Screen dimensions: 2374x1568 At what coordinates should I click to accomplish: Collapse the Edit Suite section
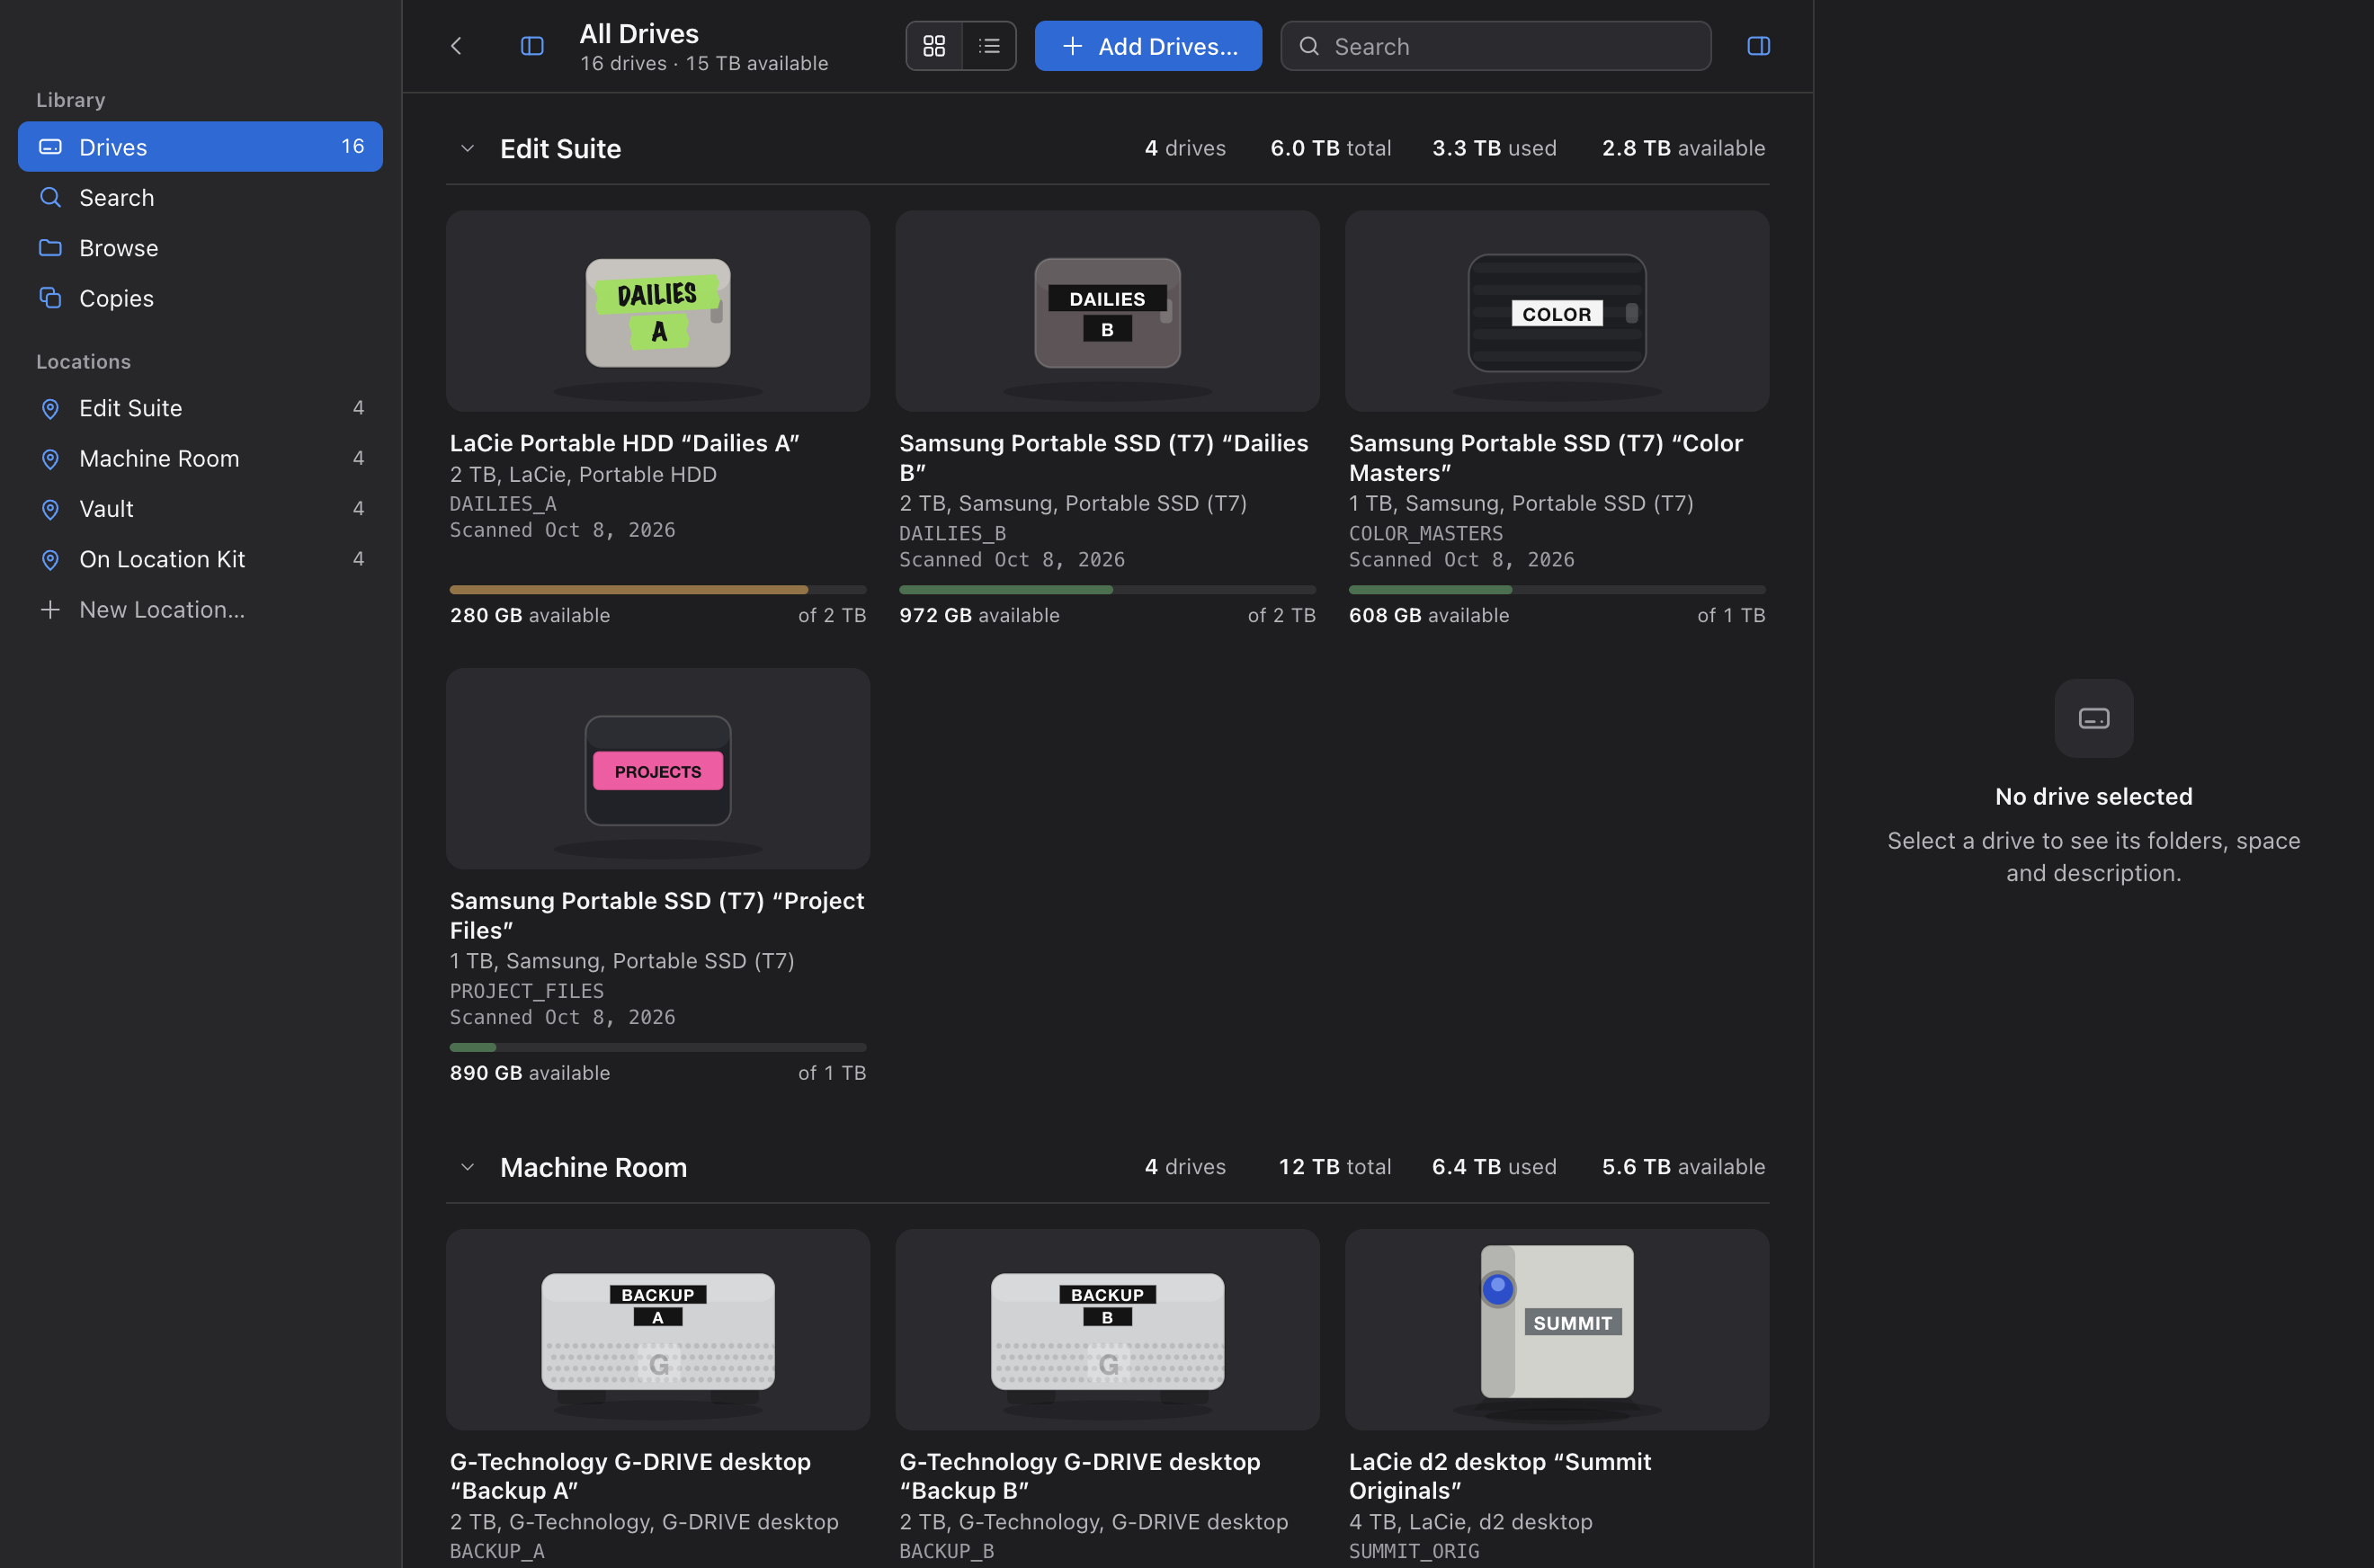tap(467, 149)
